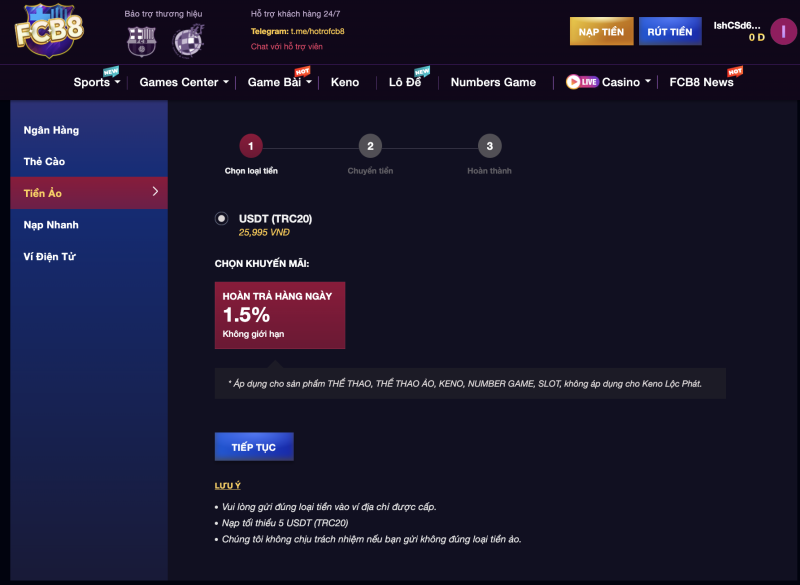
Task: Click the step 1 circle indicator
Action: pyautogui.click(x=251, y=146)
